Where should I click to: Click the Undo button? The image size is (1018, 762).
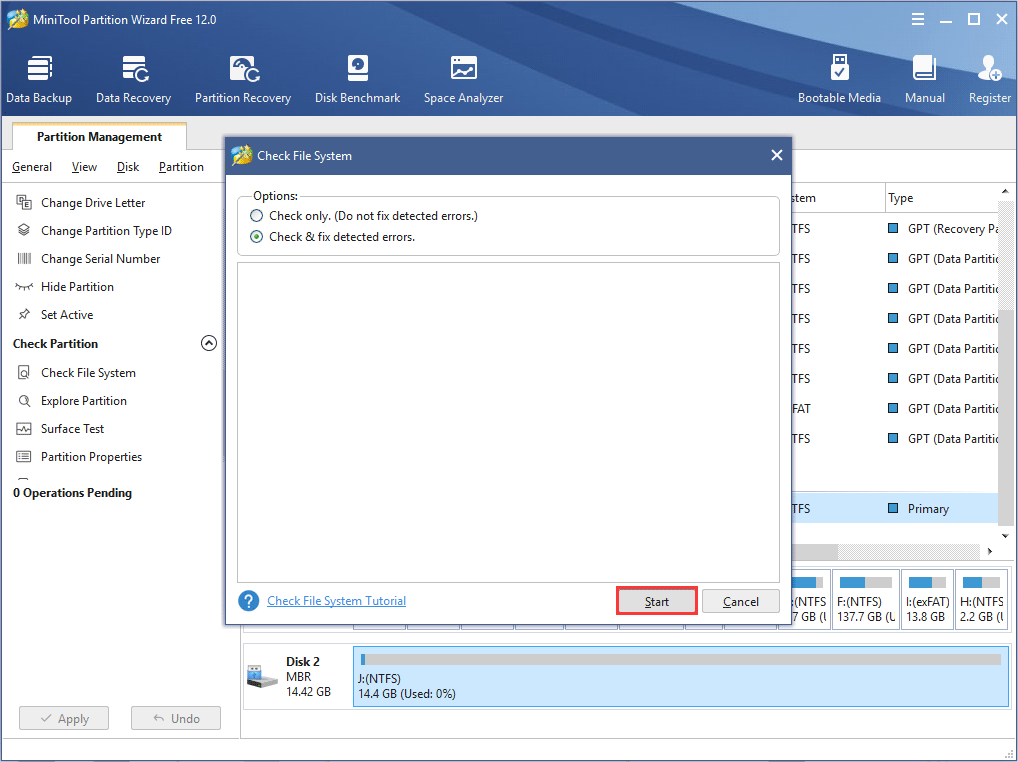[x=176, y=719]
